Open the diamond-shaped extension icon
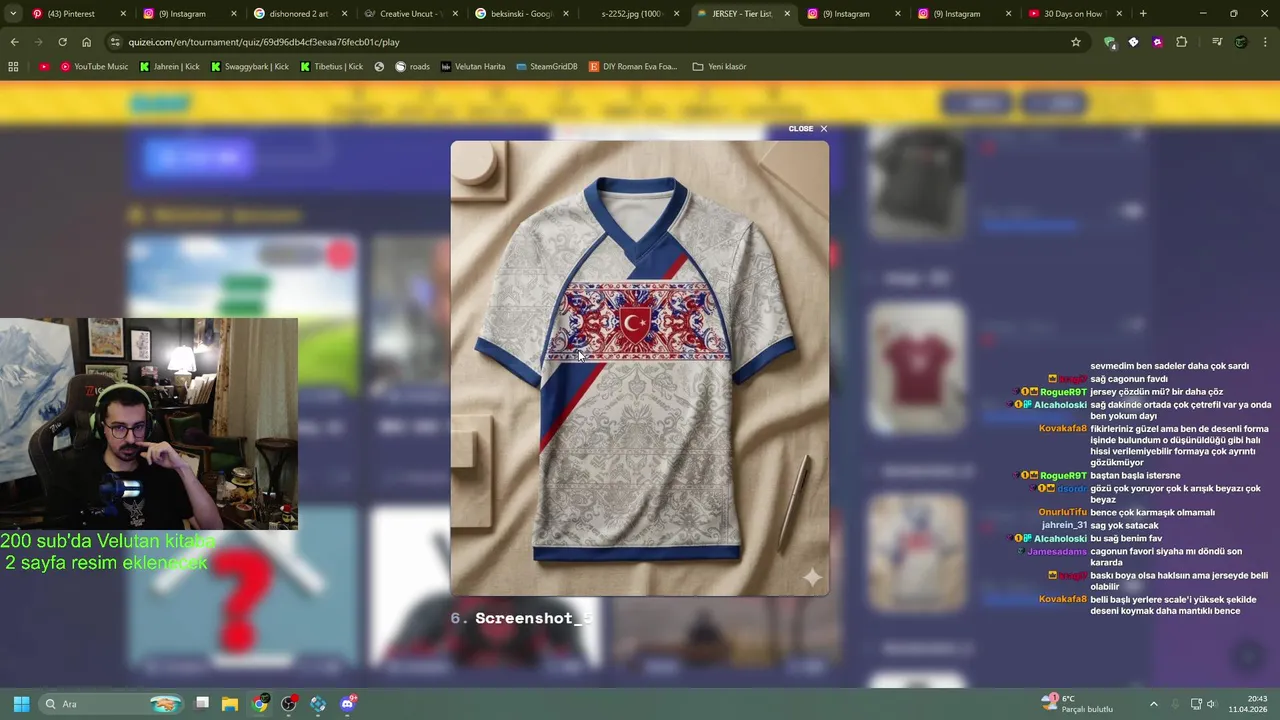This screenshot has height=720, width=1280. [1133, 42]
